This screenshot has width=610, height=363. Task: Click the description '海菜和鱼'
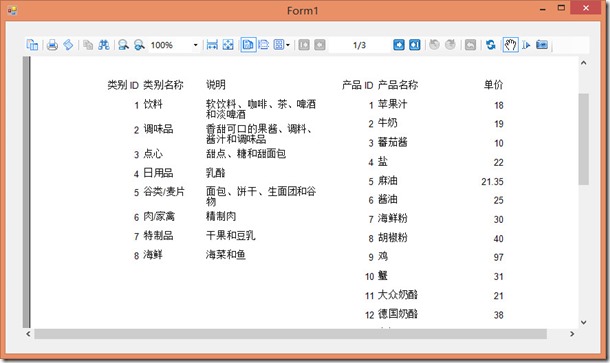pyautogui.click(x=226, y=255)
